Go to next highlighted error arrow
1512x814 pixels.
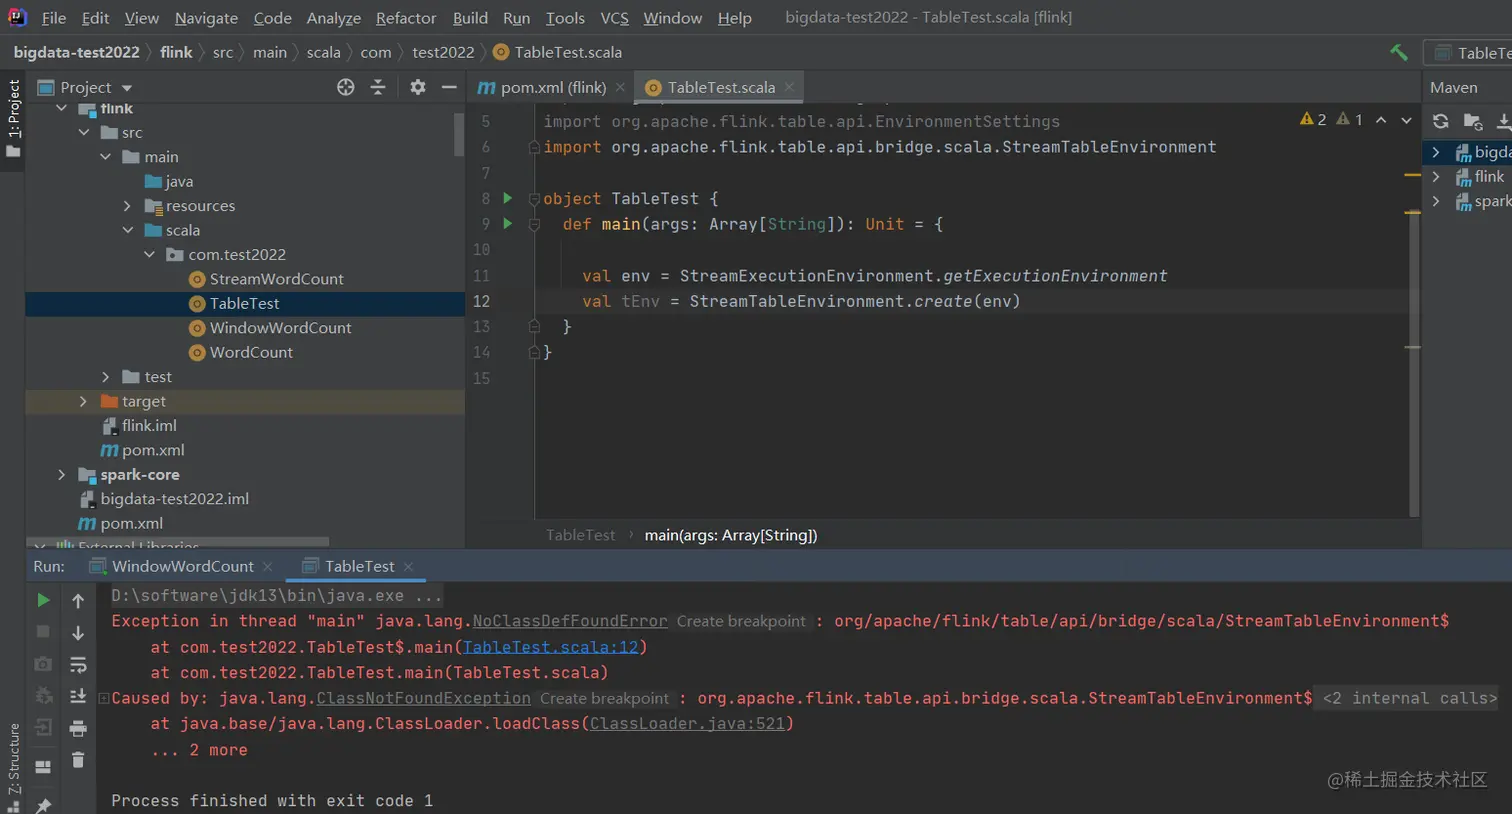1406,120
